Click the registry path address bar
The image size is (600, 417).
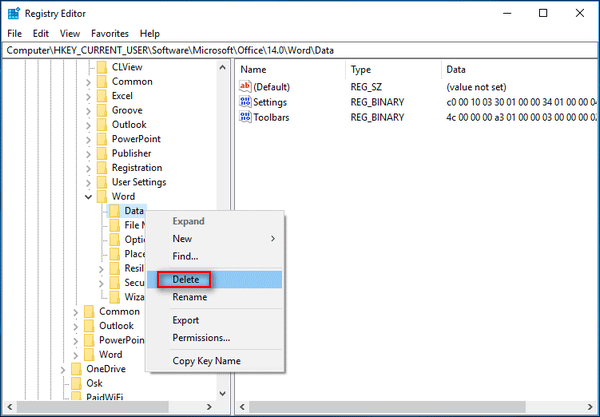pyautogui.click(x=300, y=49)
